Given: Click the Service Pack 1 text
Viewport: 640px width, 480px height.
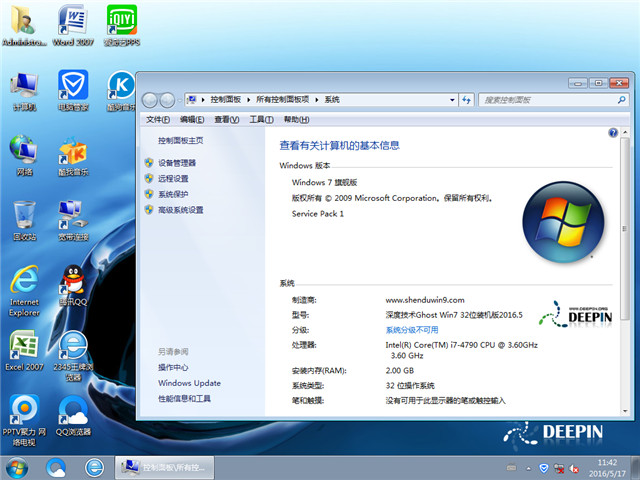Looking at the screenshot, I should 318,213.
